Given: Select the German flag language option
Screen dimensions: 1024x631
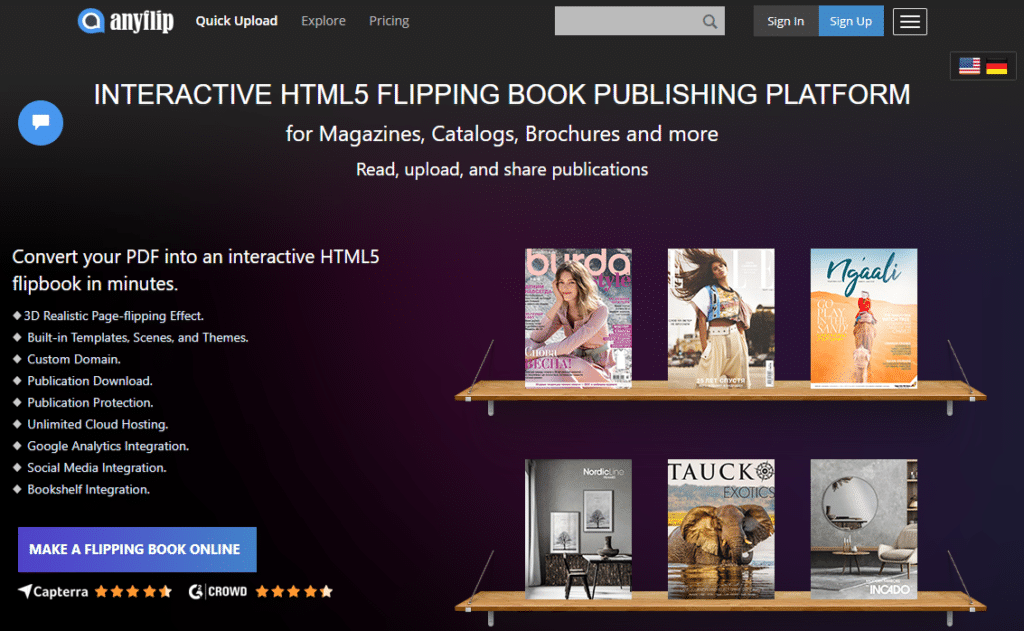Looking at the screenshot, I should [x=997, y=65].
